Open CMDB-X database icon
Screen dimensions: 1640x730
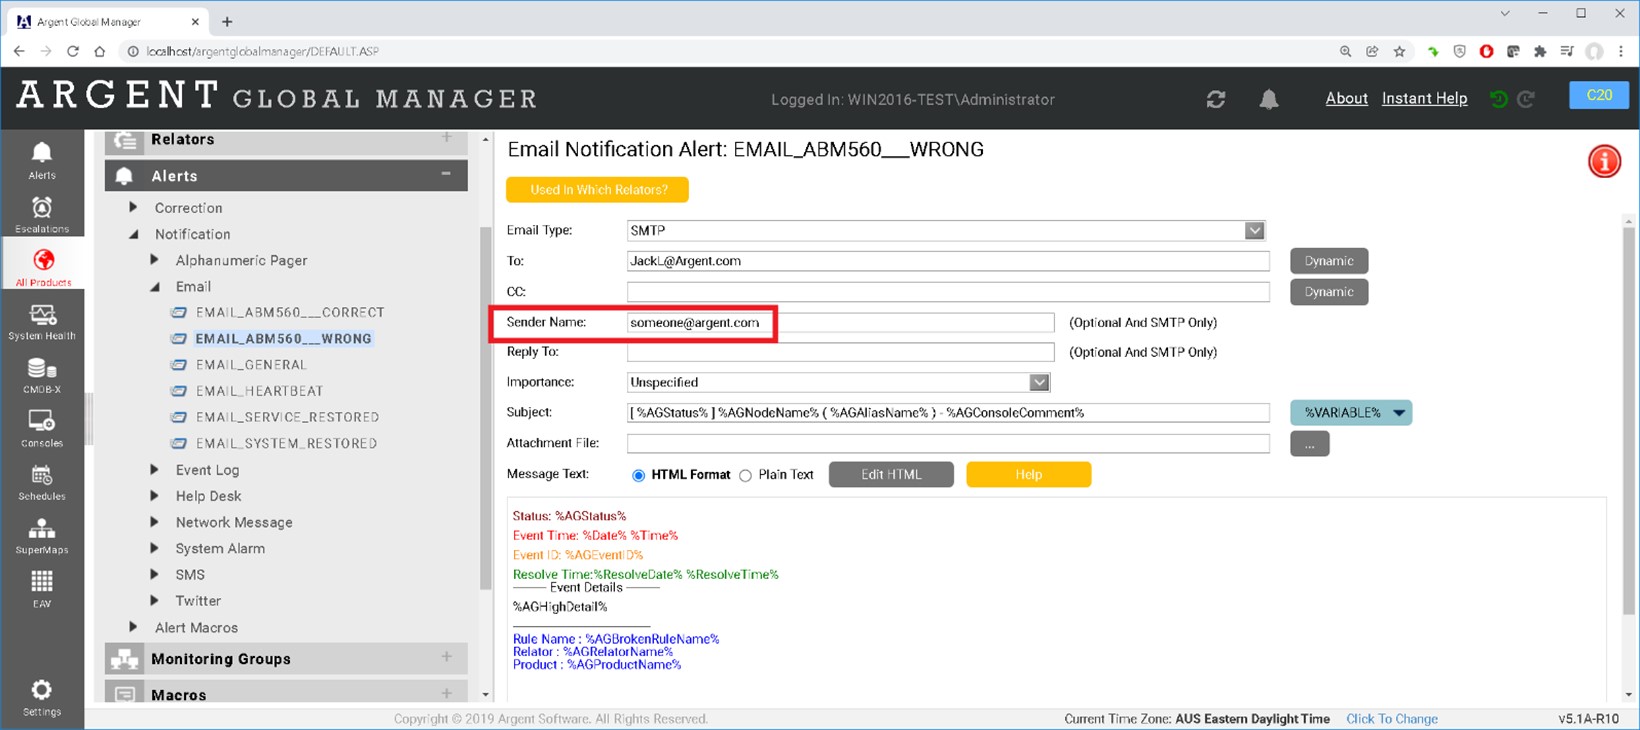click(x=42, y=375)
